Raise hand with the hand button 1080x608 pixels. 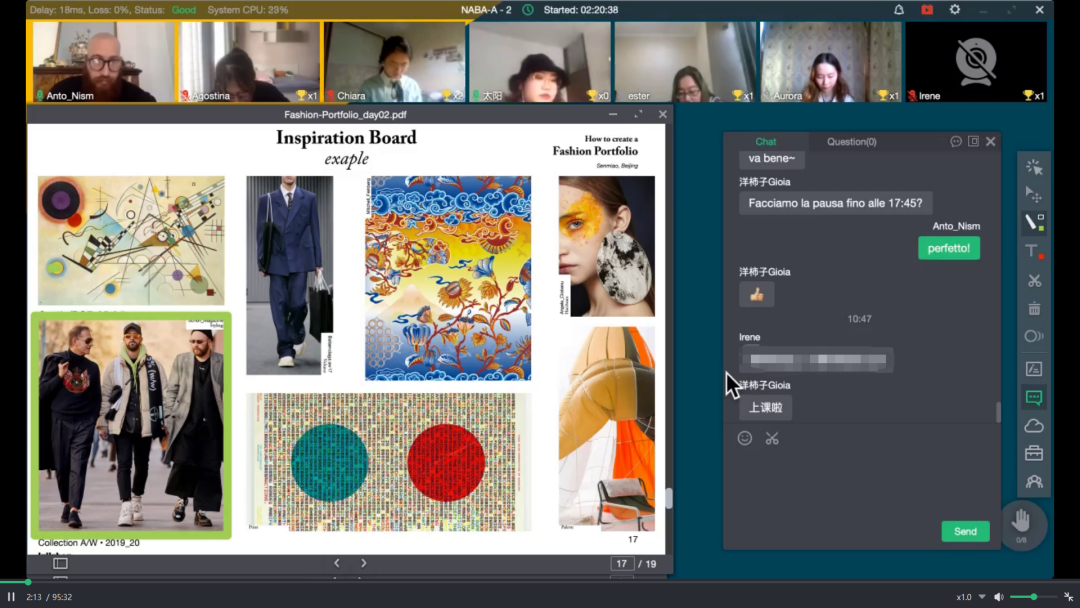pos(1021,523)
